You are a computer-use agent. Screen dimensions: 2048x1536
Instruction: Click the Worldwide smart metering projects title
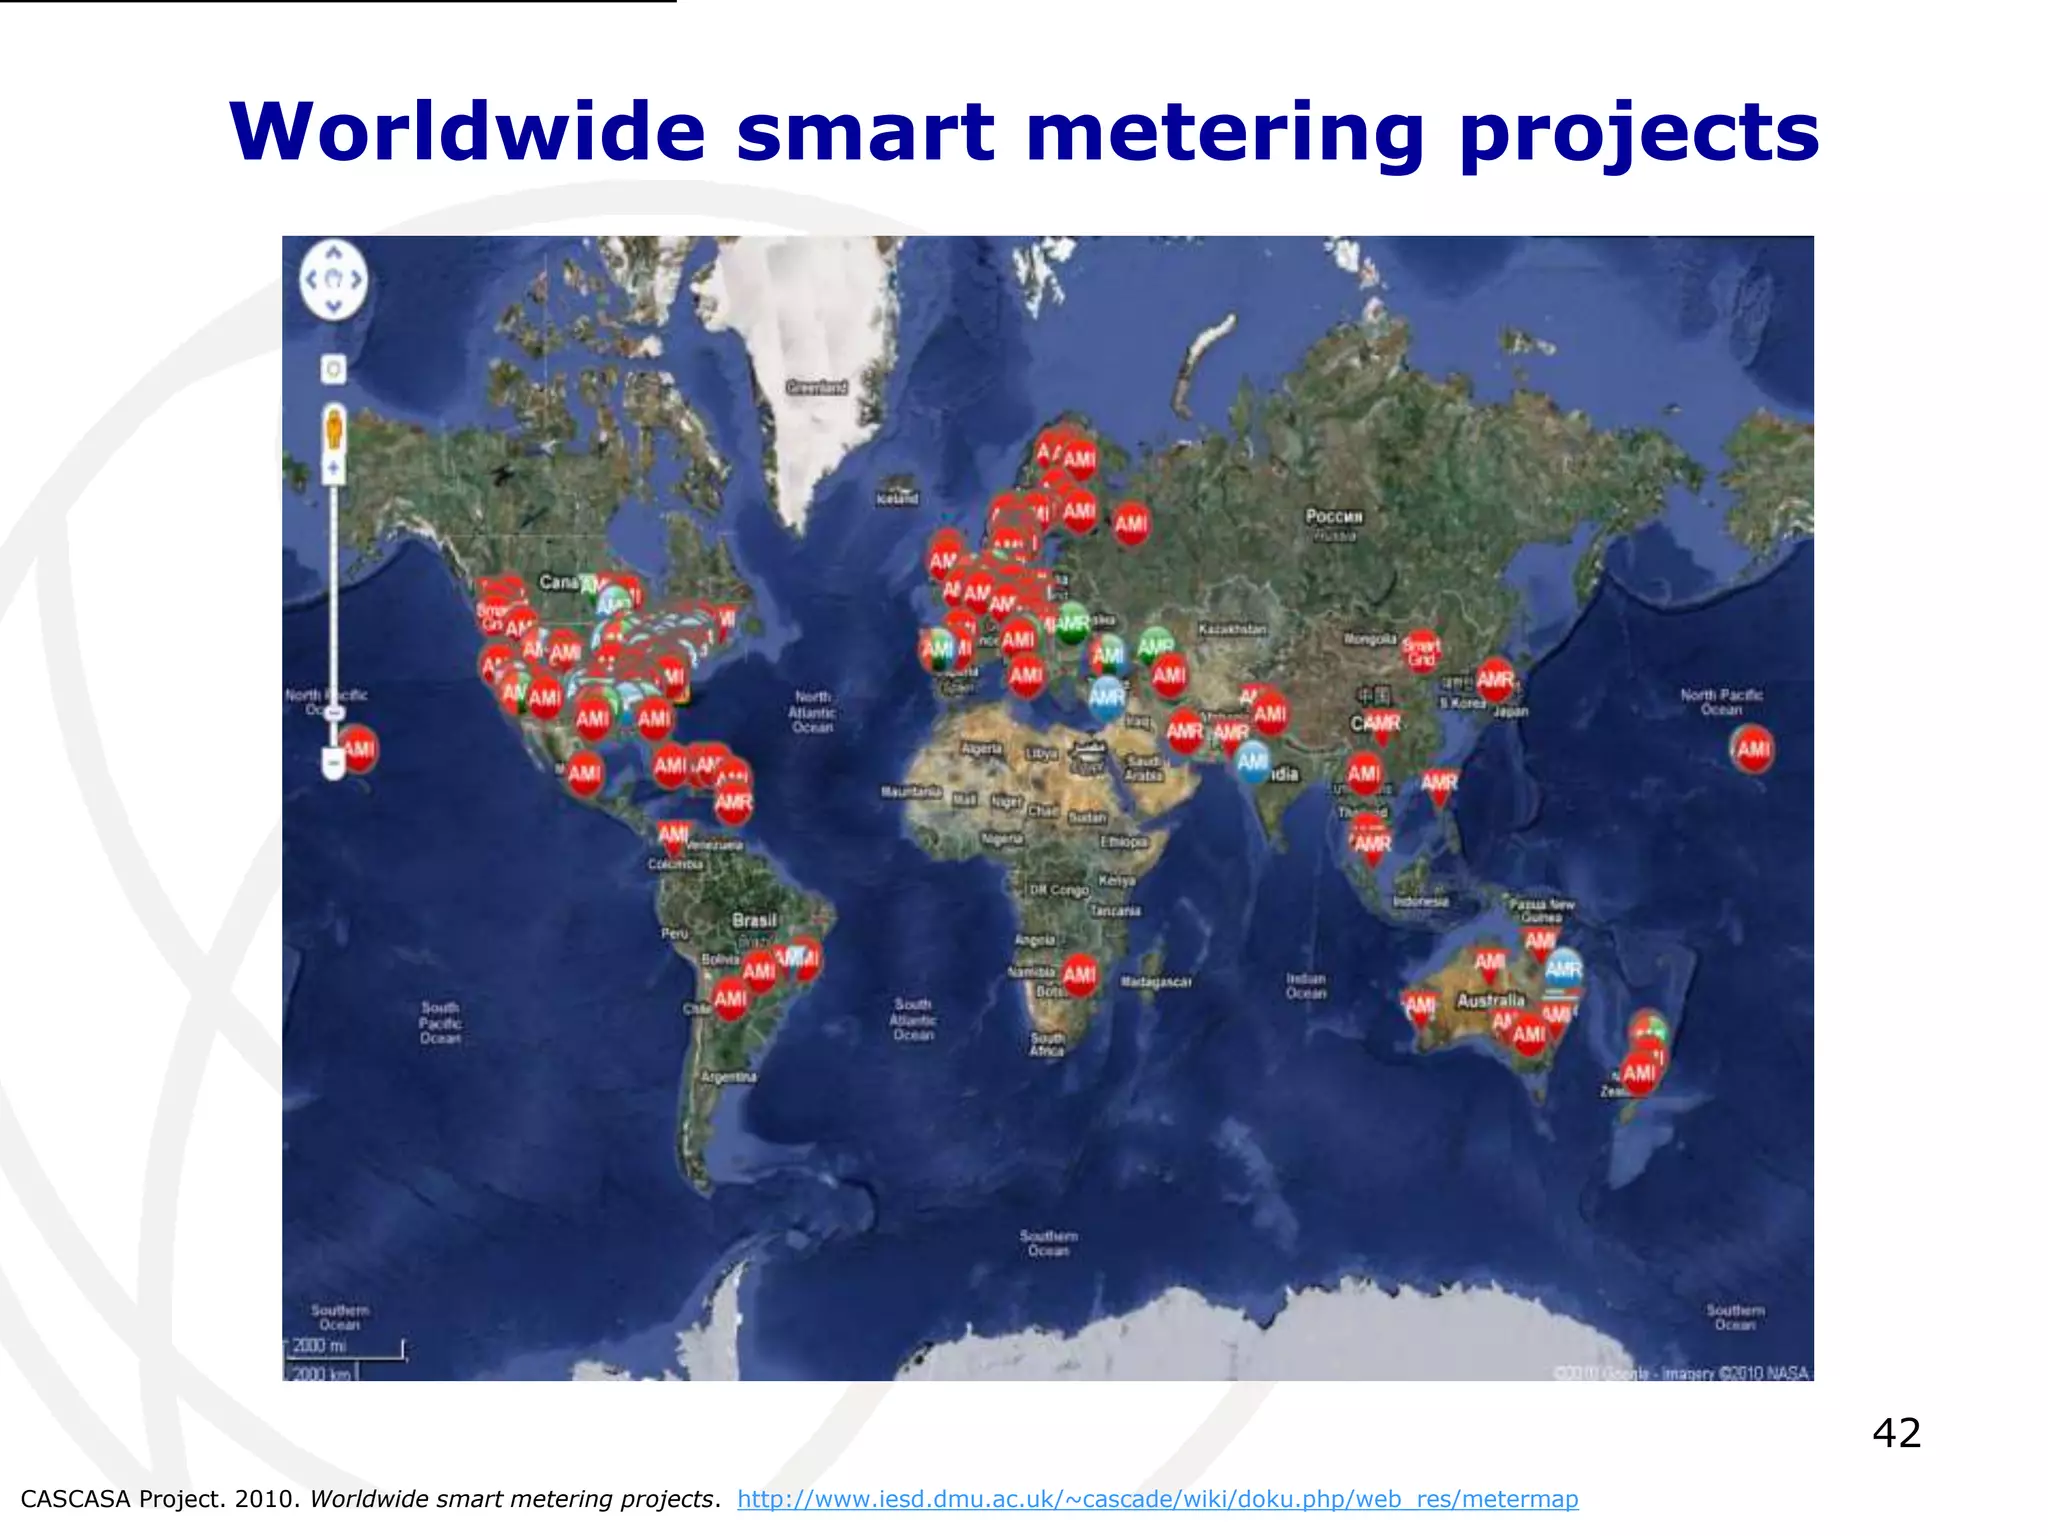[1024, 131]
